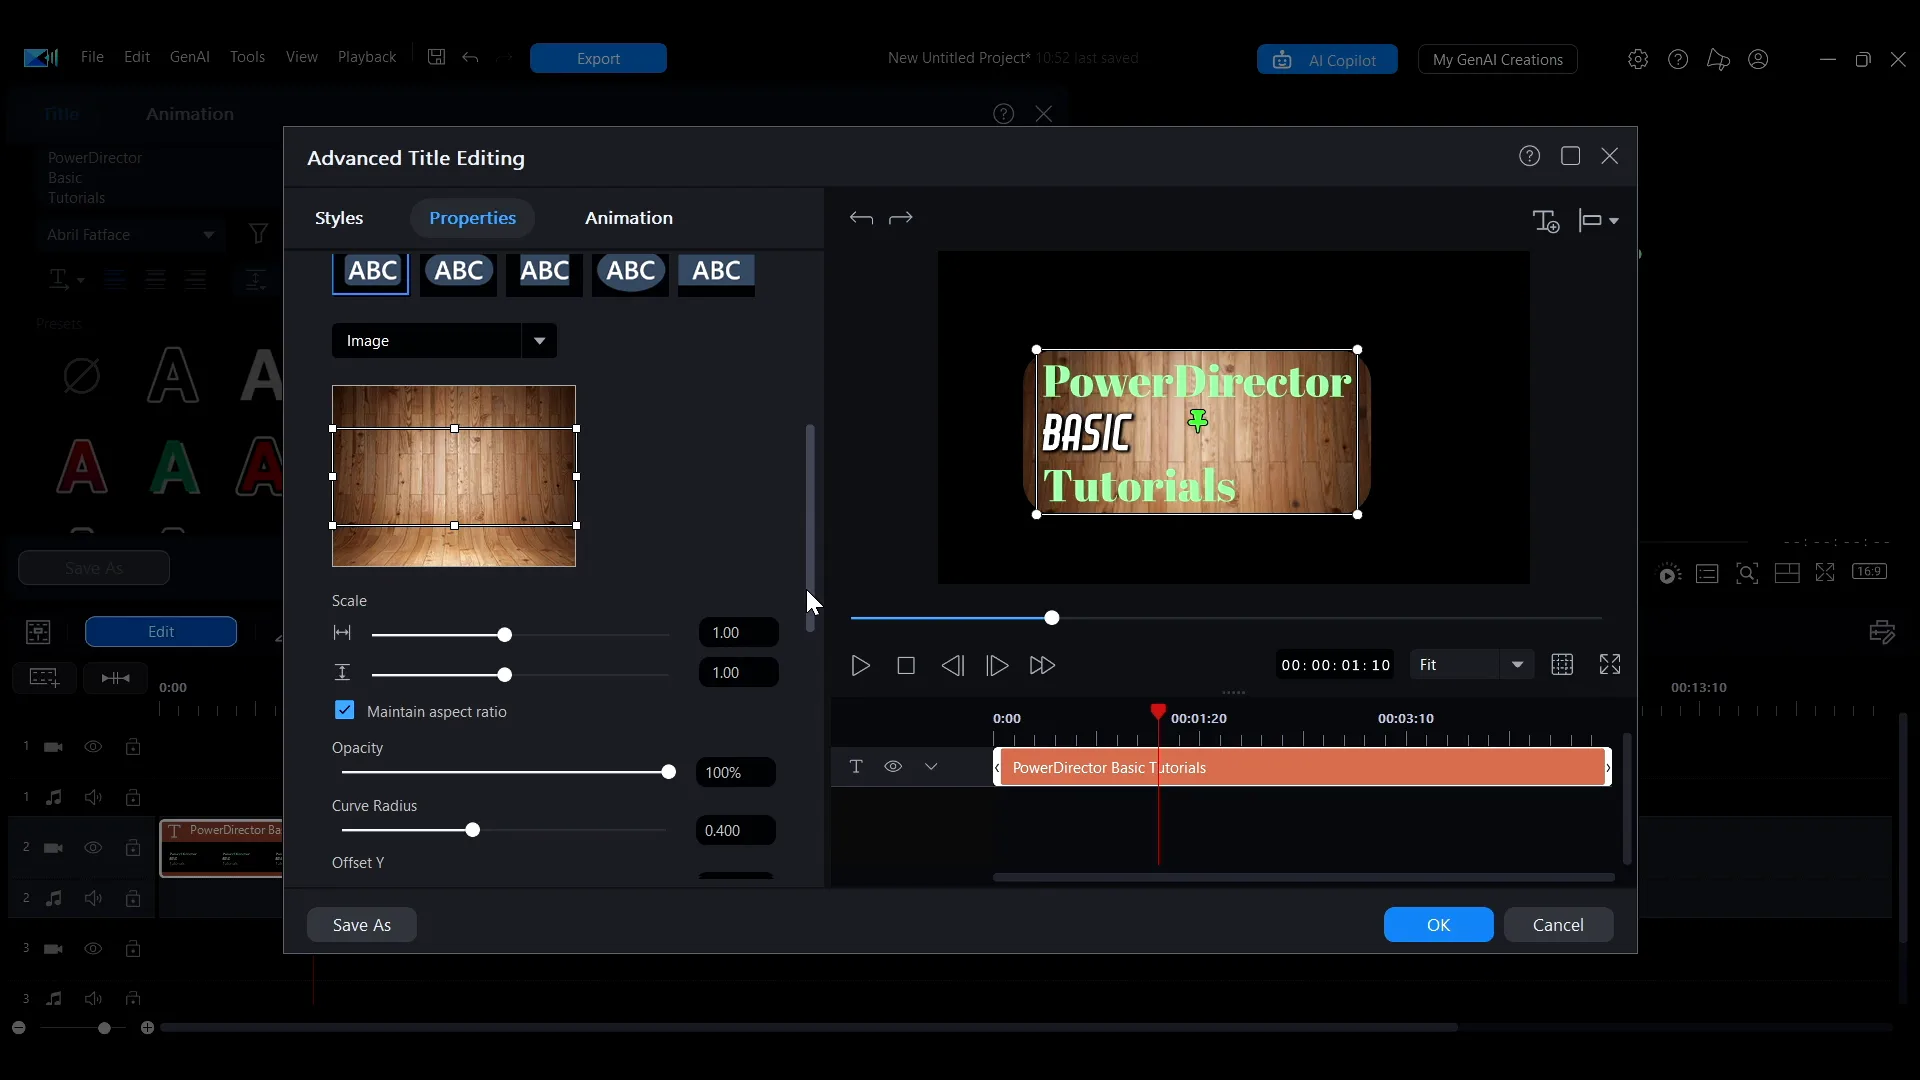Screen dimensions: 1920x1080
Task: Toggle visibility of the title track eye
Action: (x=893, y=766)
